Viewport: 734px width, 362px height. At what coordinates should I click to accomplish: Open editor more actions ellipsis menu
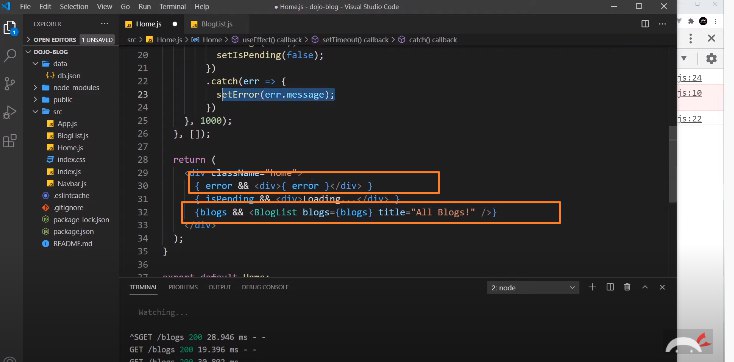pyautogui.click(x=662, y=24)
